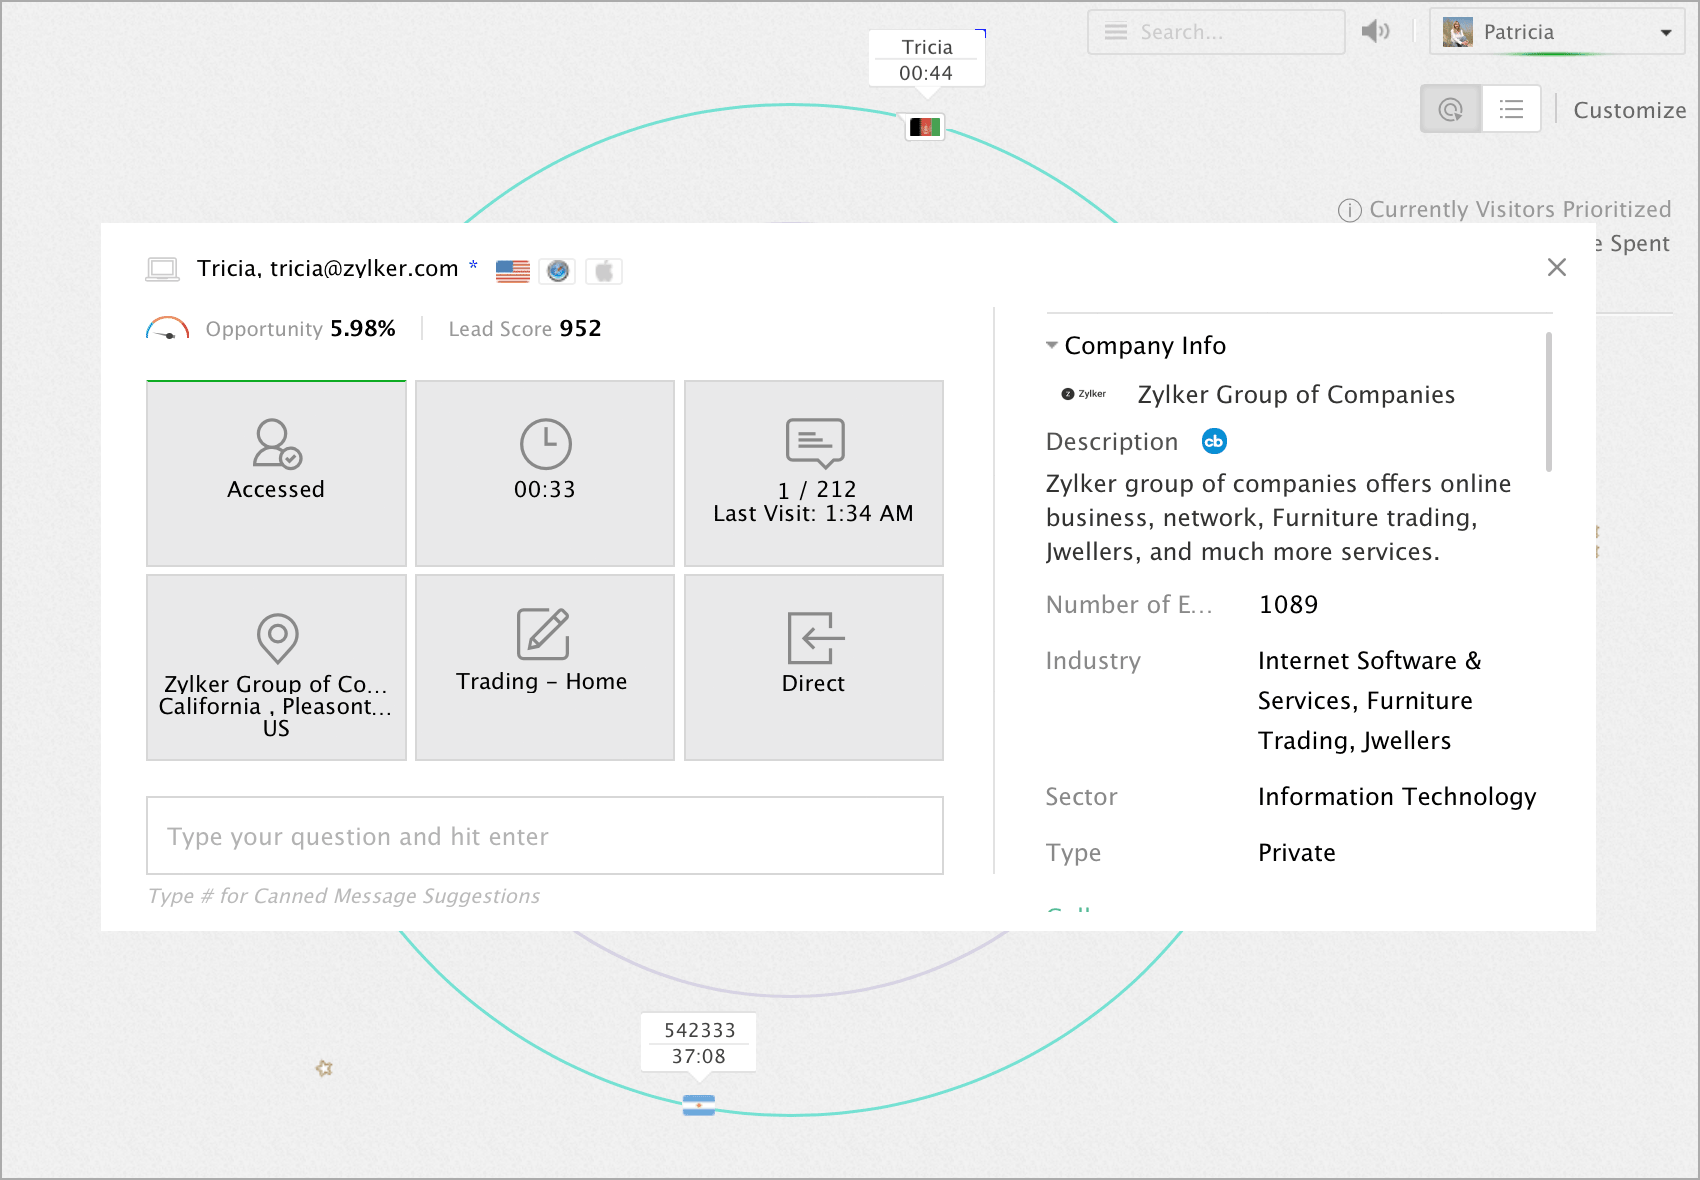Click Tricia, tricia@zylker.com name text
This screenshot has height=1180, width=1700.
[x=327, y=268]
